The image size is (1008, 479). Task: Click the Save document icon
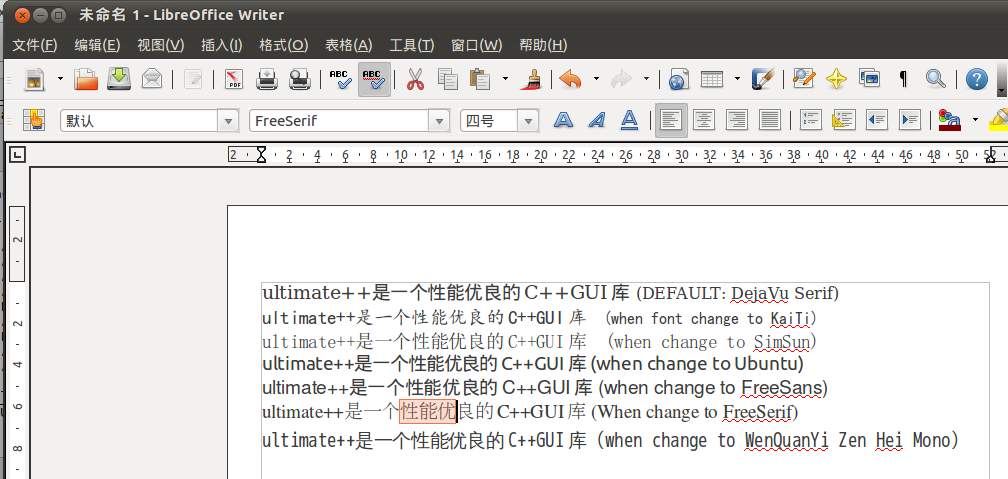click(120, 79)
